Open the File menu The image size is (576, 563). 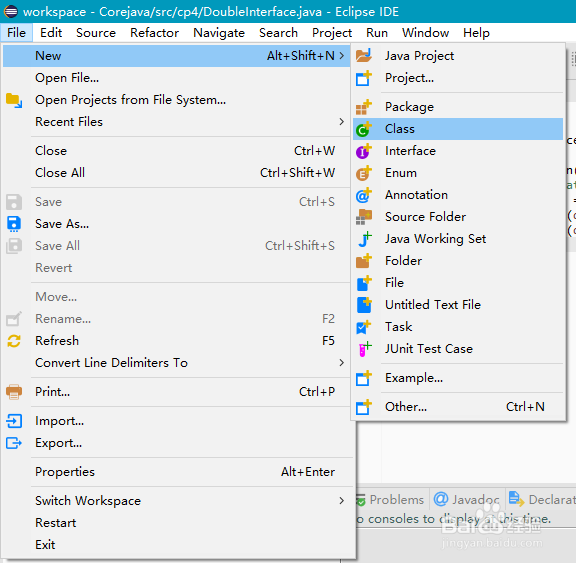[x=17, y=33]
